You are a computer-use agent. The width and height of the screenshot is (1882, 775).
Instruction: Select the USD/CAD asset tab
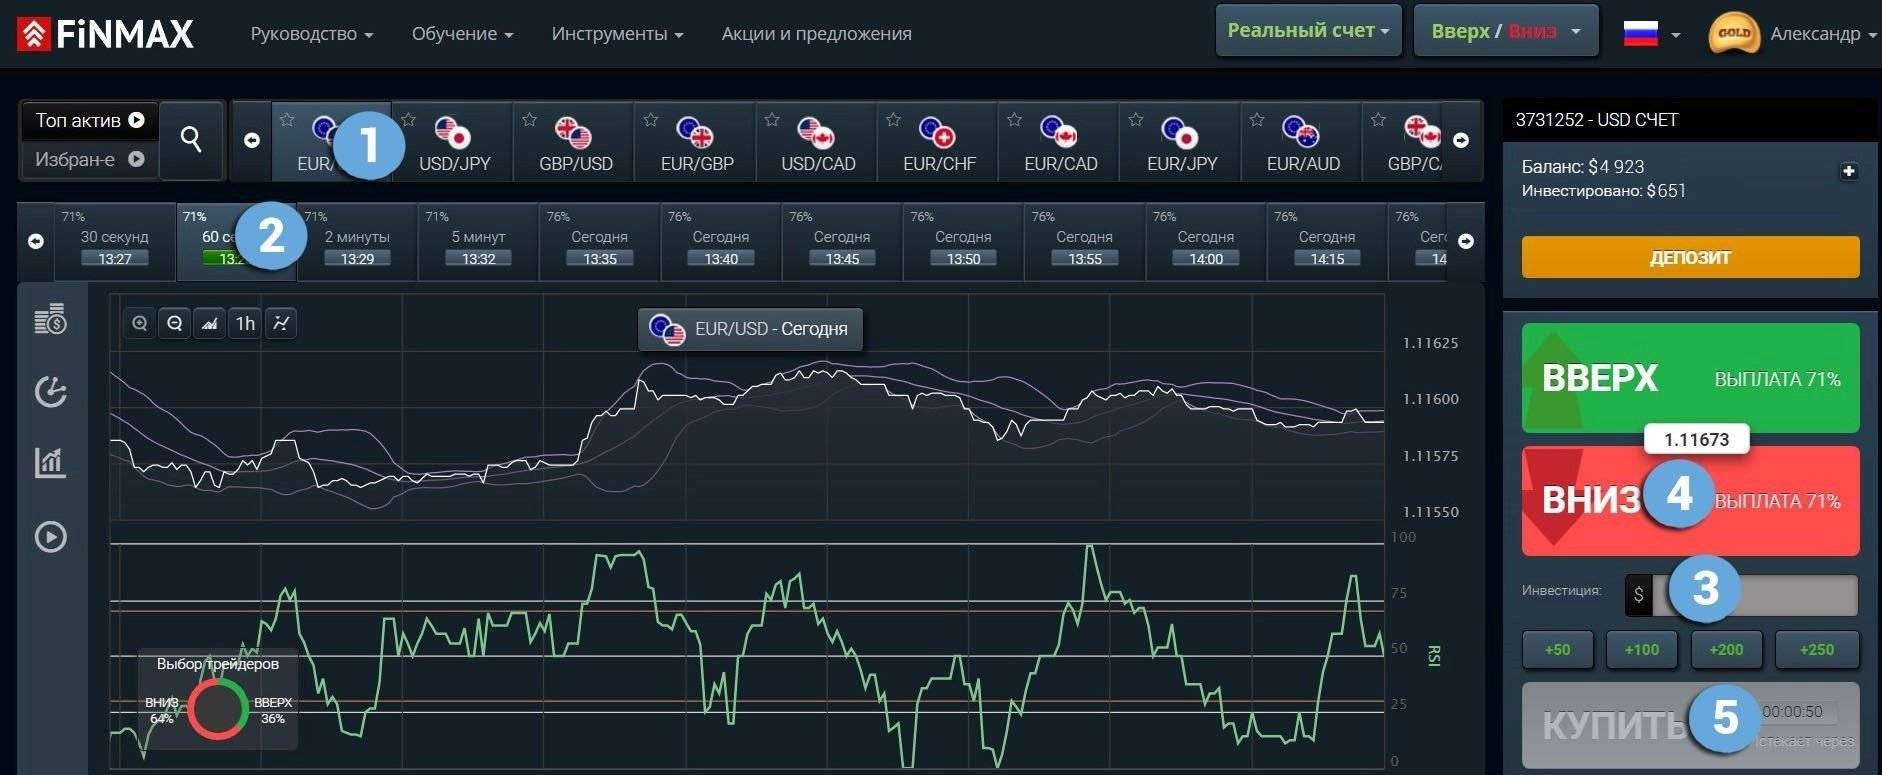(818, 143)
